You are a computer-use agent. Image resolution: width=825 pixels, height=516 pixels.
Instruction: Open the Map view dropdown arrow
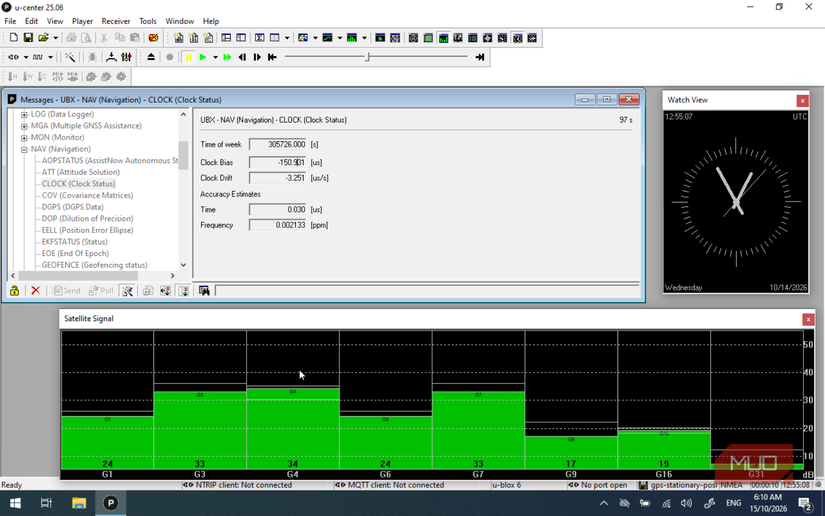pyautogui.click(x=315, y=38)
